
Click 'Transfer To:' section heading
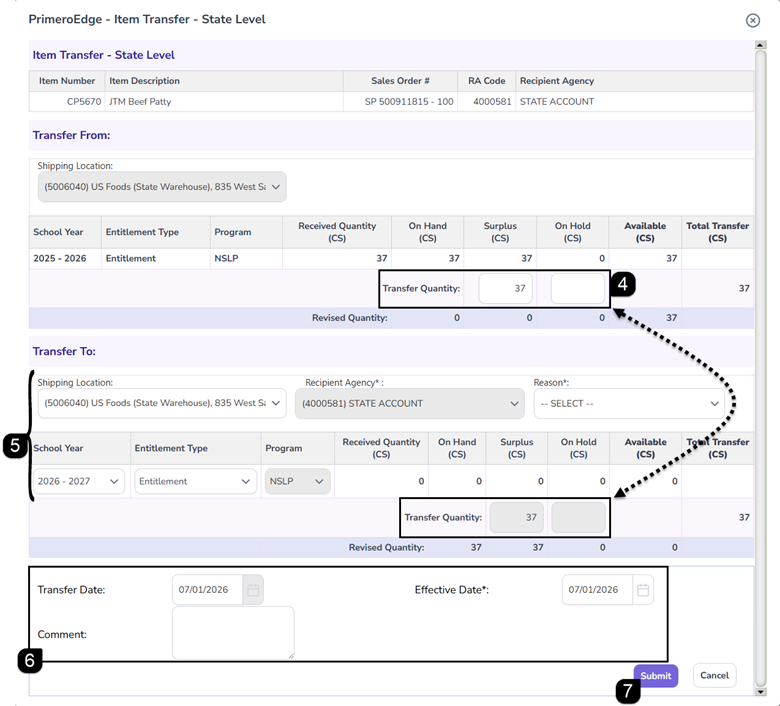[64, 351]
